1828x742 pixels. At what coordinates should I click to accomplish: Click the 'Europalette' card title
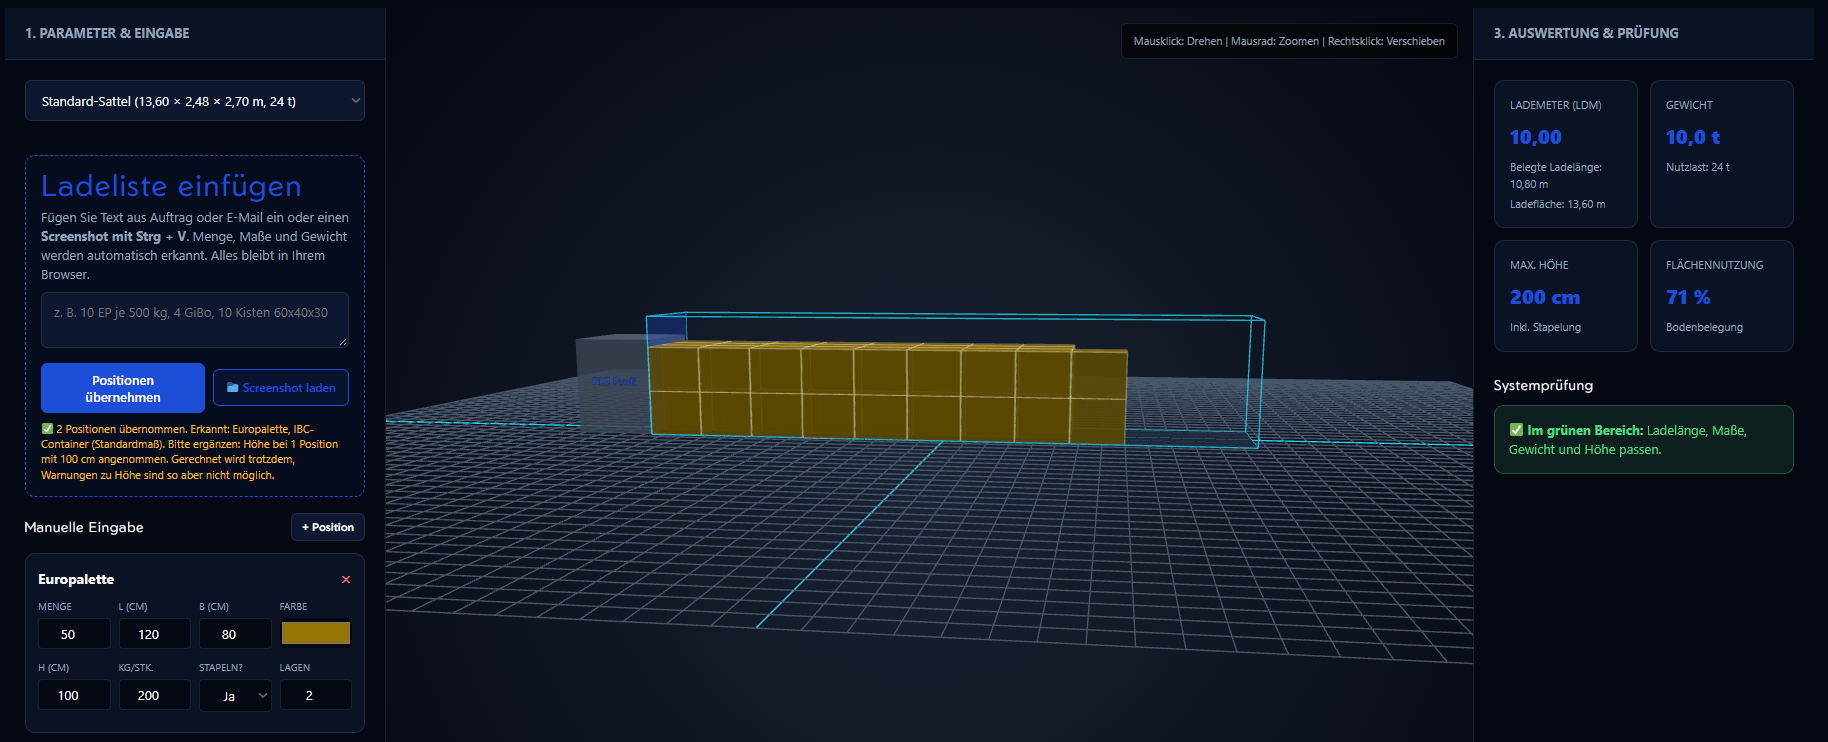(x=76, y=579)
